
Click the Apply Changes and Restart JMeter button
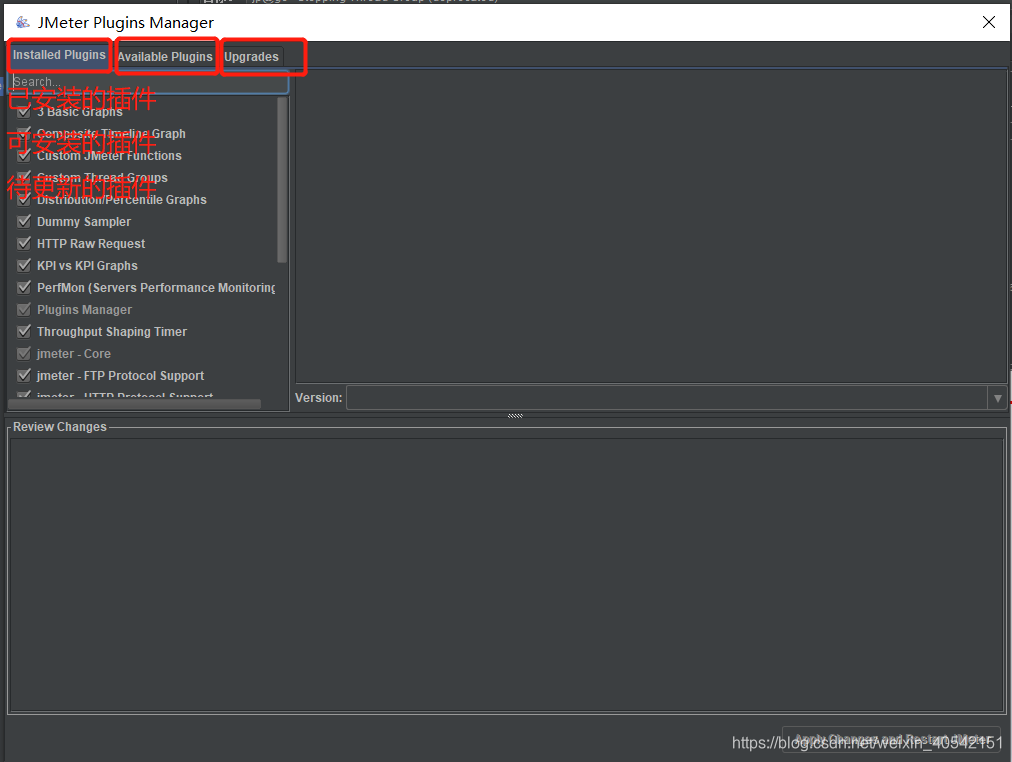click(x=893, y=739)
